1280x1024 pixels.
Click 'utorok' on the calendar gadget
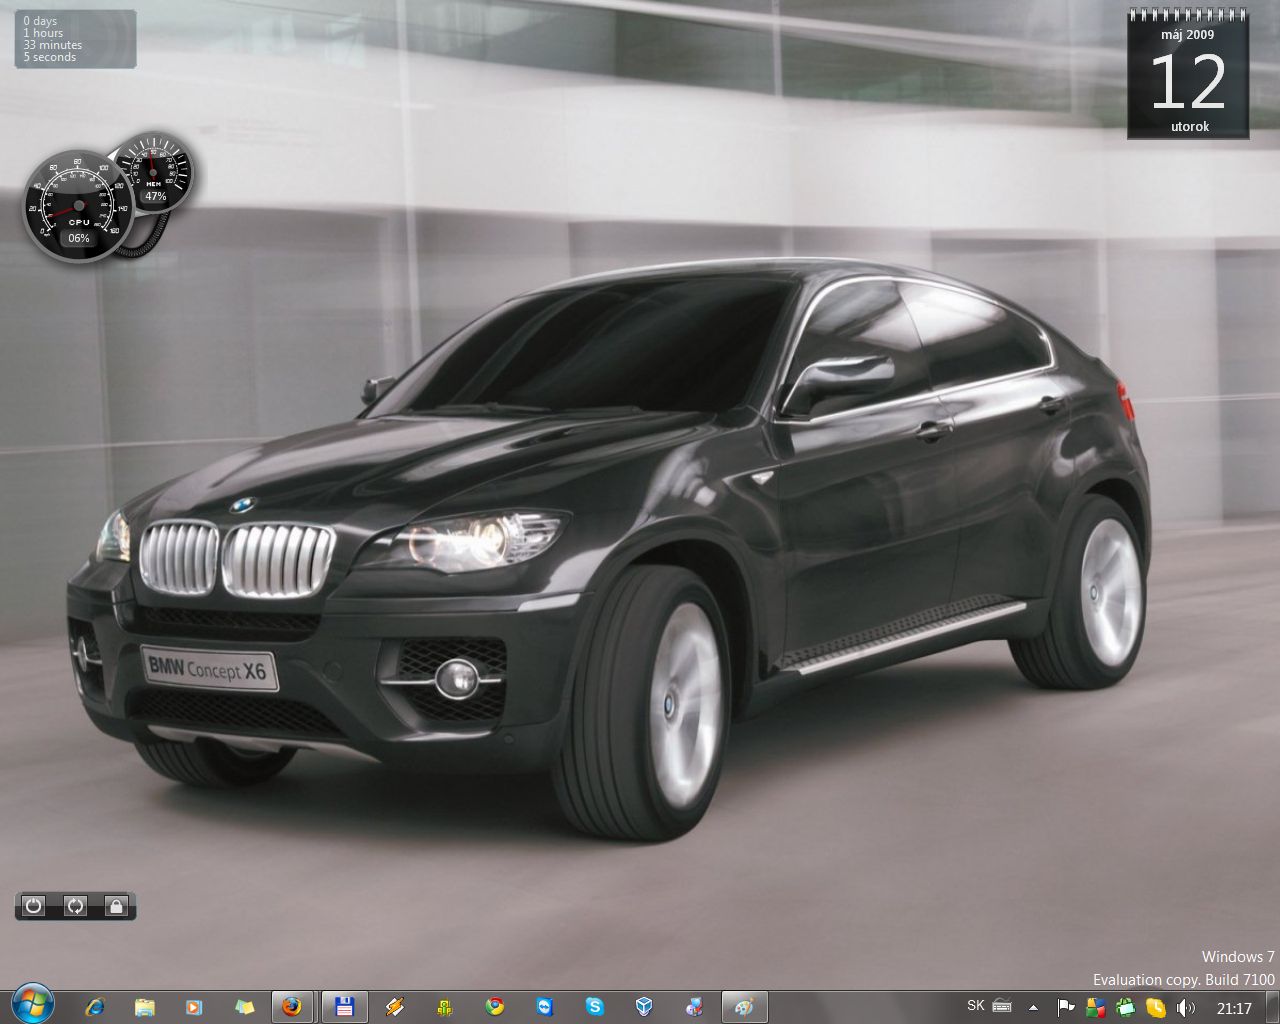click(1190, 127)
